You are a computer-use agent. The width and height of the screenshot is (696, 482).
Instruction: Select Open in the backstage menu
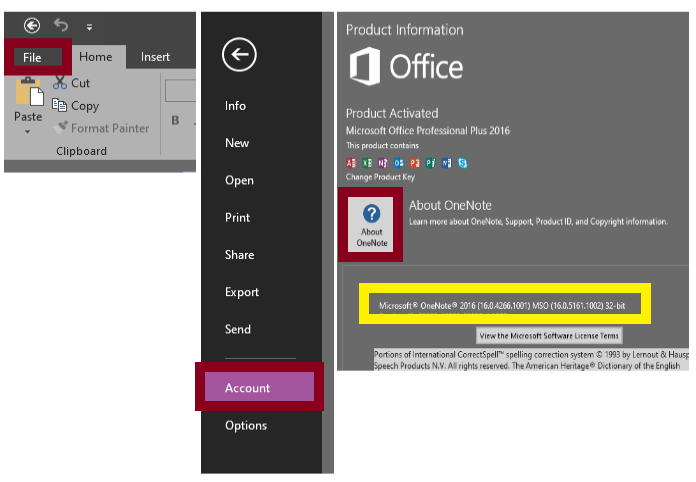(239, 180)
